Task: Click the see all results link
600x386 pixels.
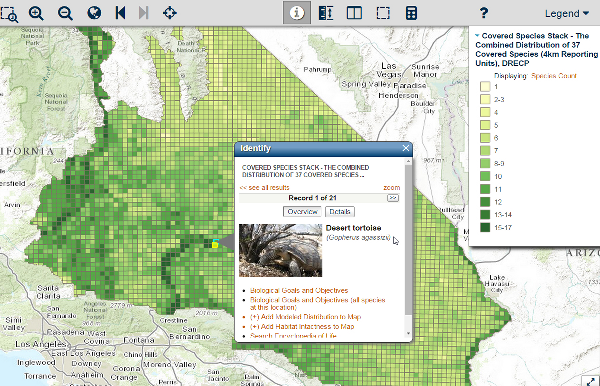Action: [264, 187]
